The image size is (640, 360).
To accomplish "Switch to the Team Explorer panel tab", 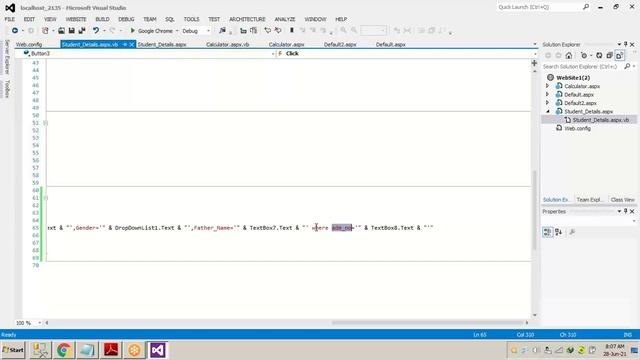I will pyautogui.click(x=589, y=200).
